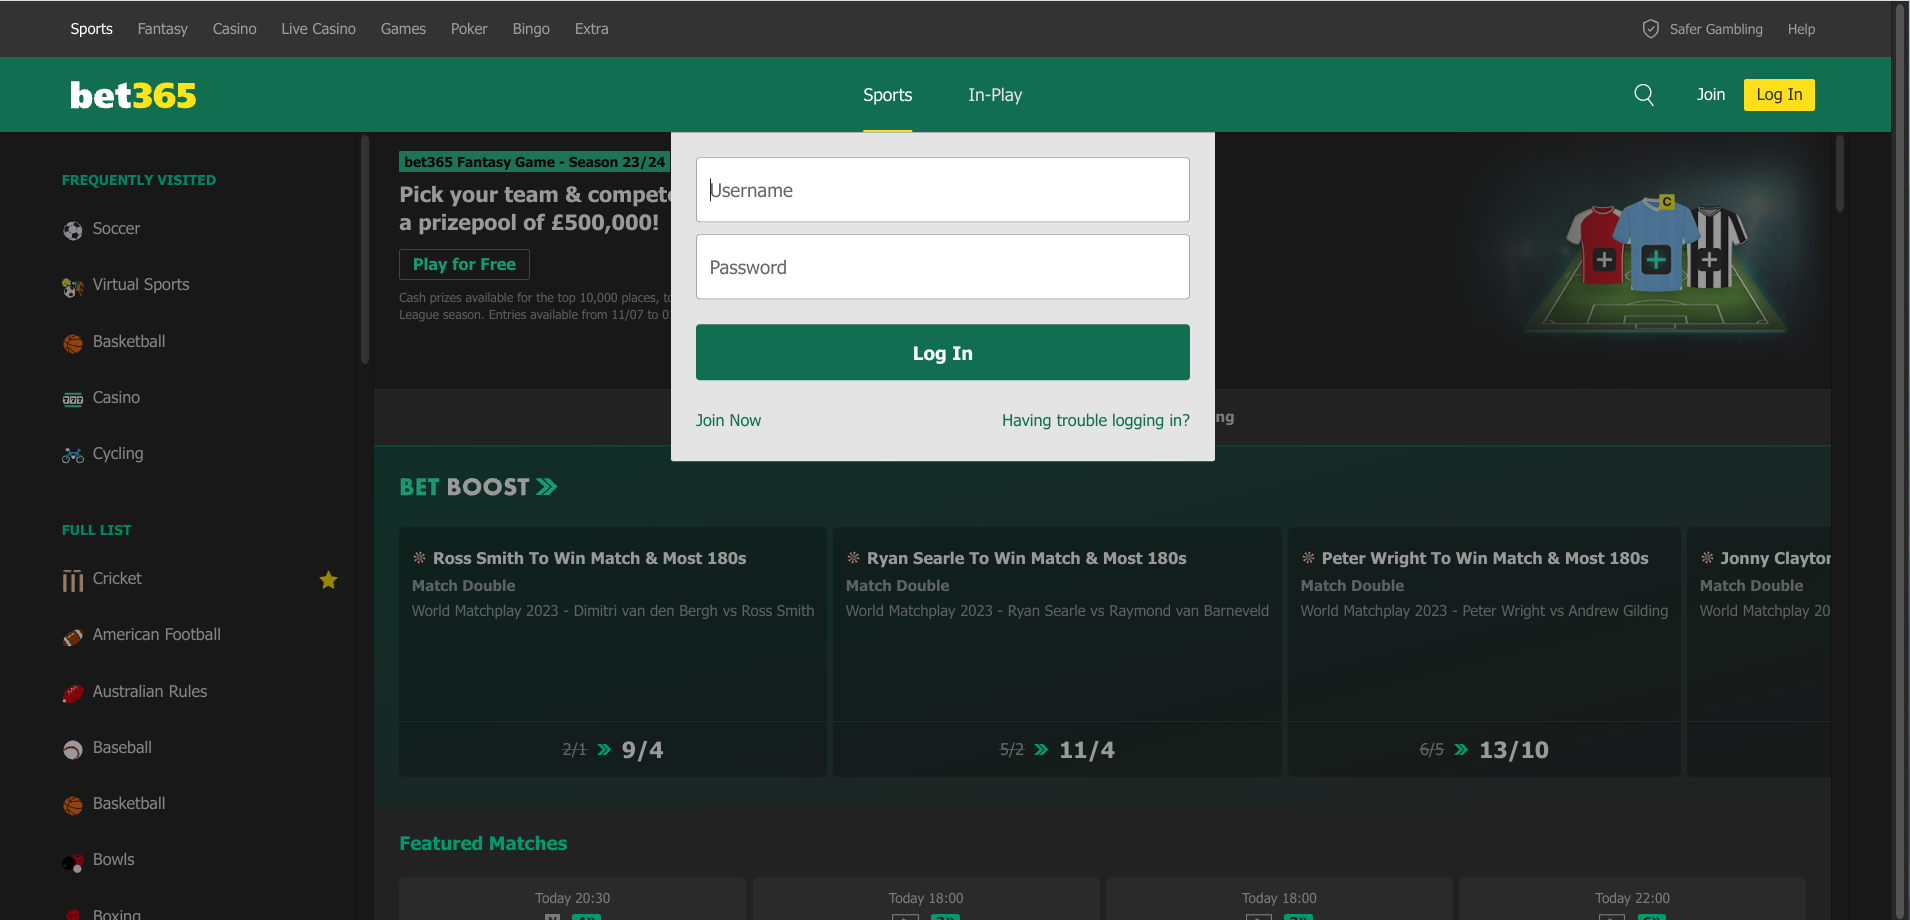
Task: Click the Safer Gambling shield icon
Action: pyautogui.click(x=1651, y=29)
